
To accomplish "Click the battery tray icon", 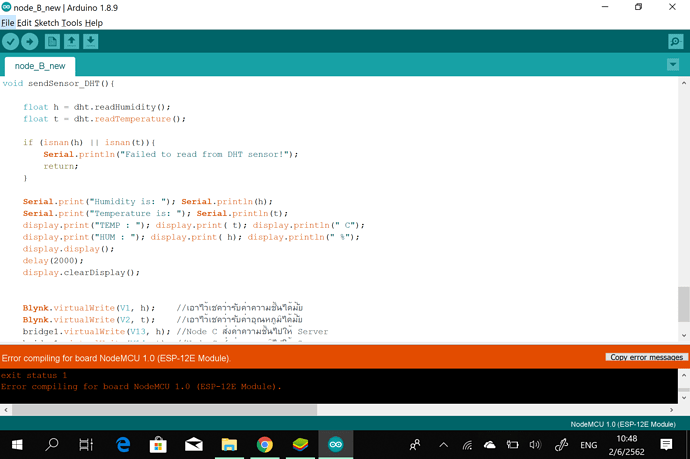I will pos(512,445).
